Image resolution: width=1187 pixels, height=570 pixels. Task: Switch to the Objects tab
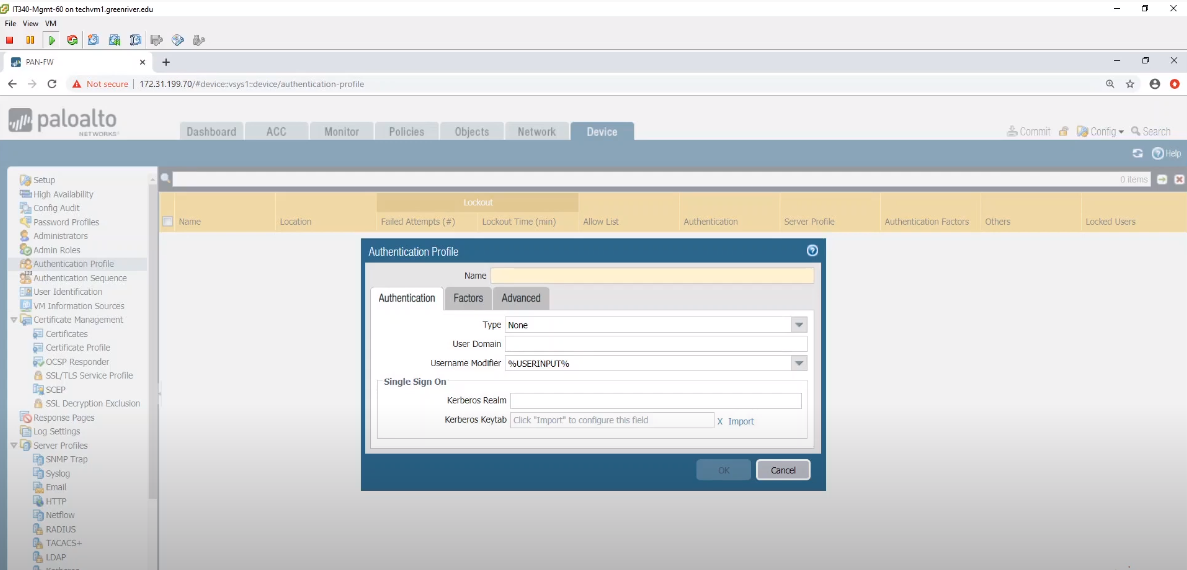click(x=472, y=132)
